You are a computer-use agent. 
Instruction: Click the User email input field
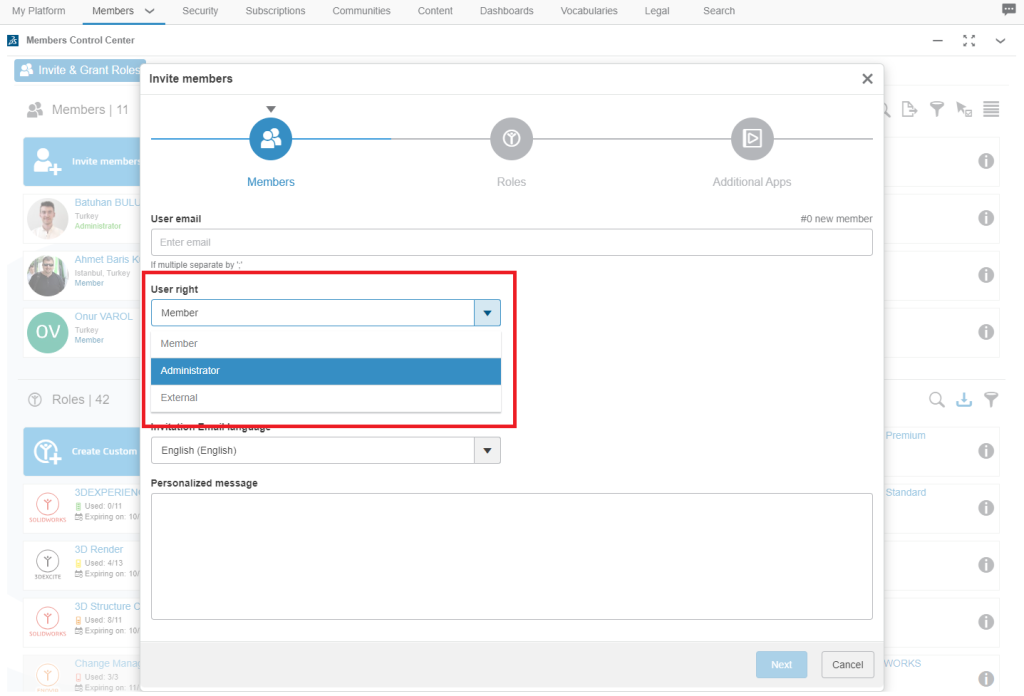(x=511, y=242)
